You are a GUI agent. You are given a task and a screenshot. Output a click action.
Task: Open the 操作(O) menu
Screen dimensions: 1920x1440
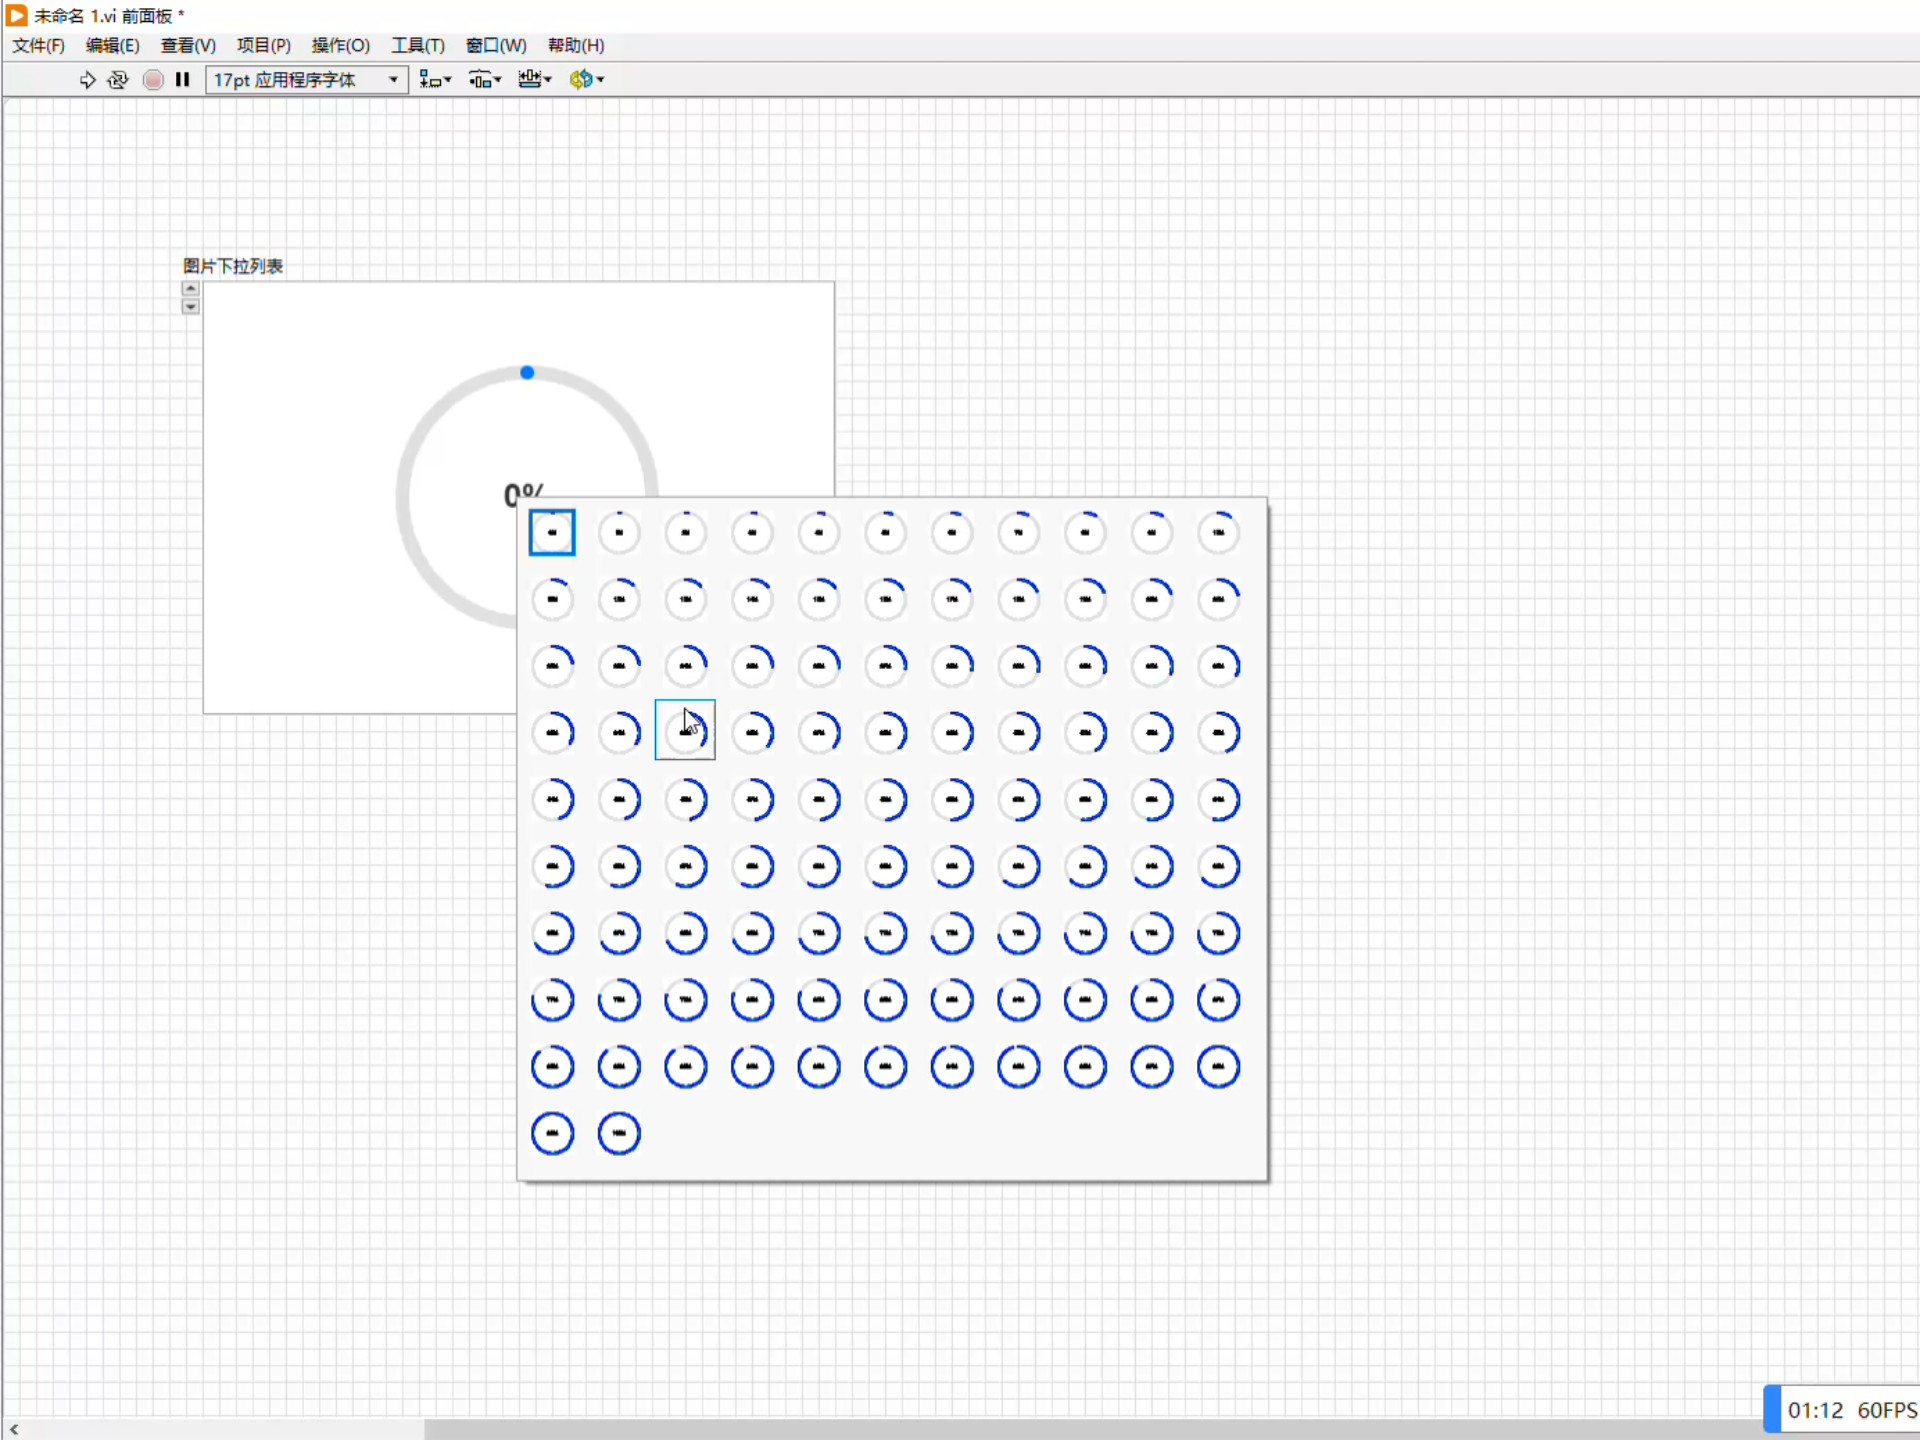click(340, 45)
